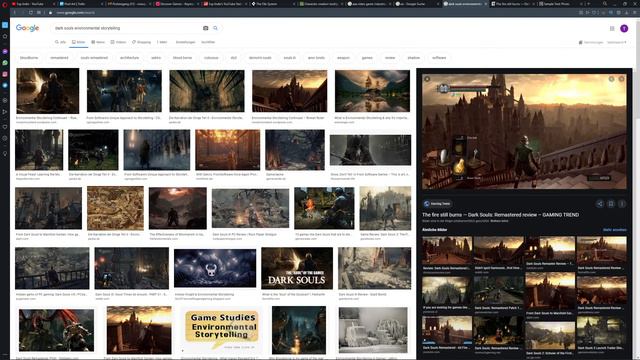Click 'Mehr ansehen' similar images link

pyautogui.click(x=615, y=230)
